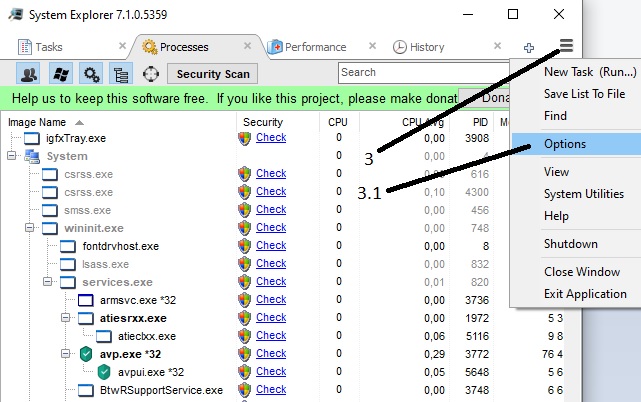
Task: Open Help menu entry
Action: [x=556, y=216]
